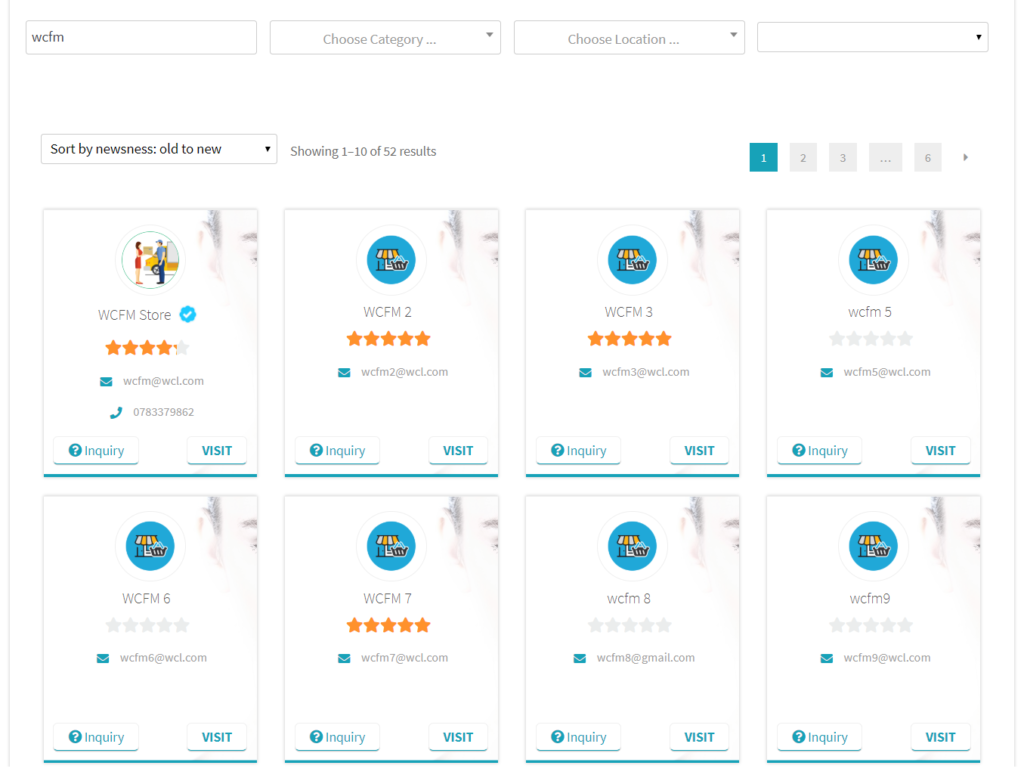Visit the WCFM 3 store
Viewport: 1024px width, 781px height.
(699, 451)
